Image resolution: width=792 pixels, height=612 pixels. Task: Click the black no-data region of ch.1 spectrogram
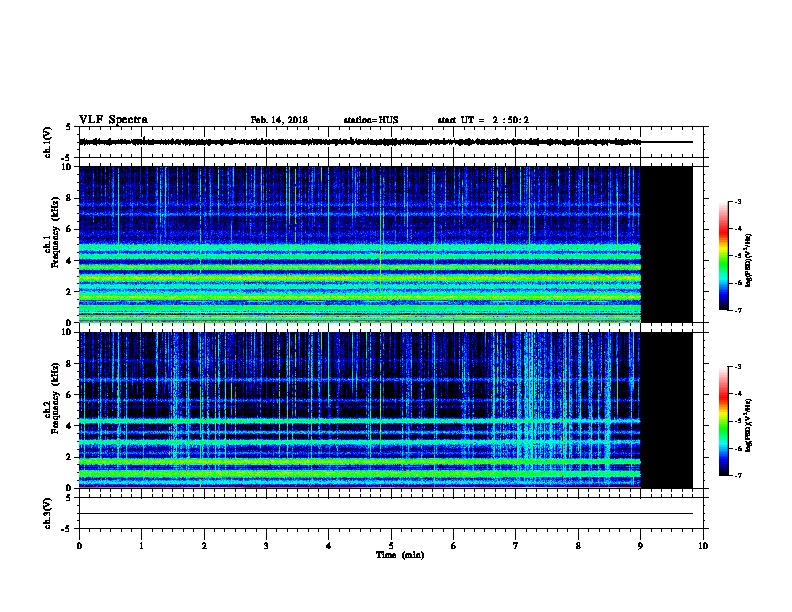(667, 244)
